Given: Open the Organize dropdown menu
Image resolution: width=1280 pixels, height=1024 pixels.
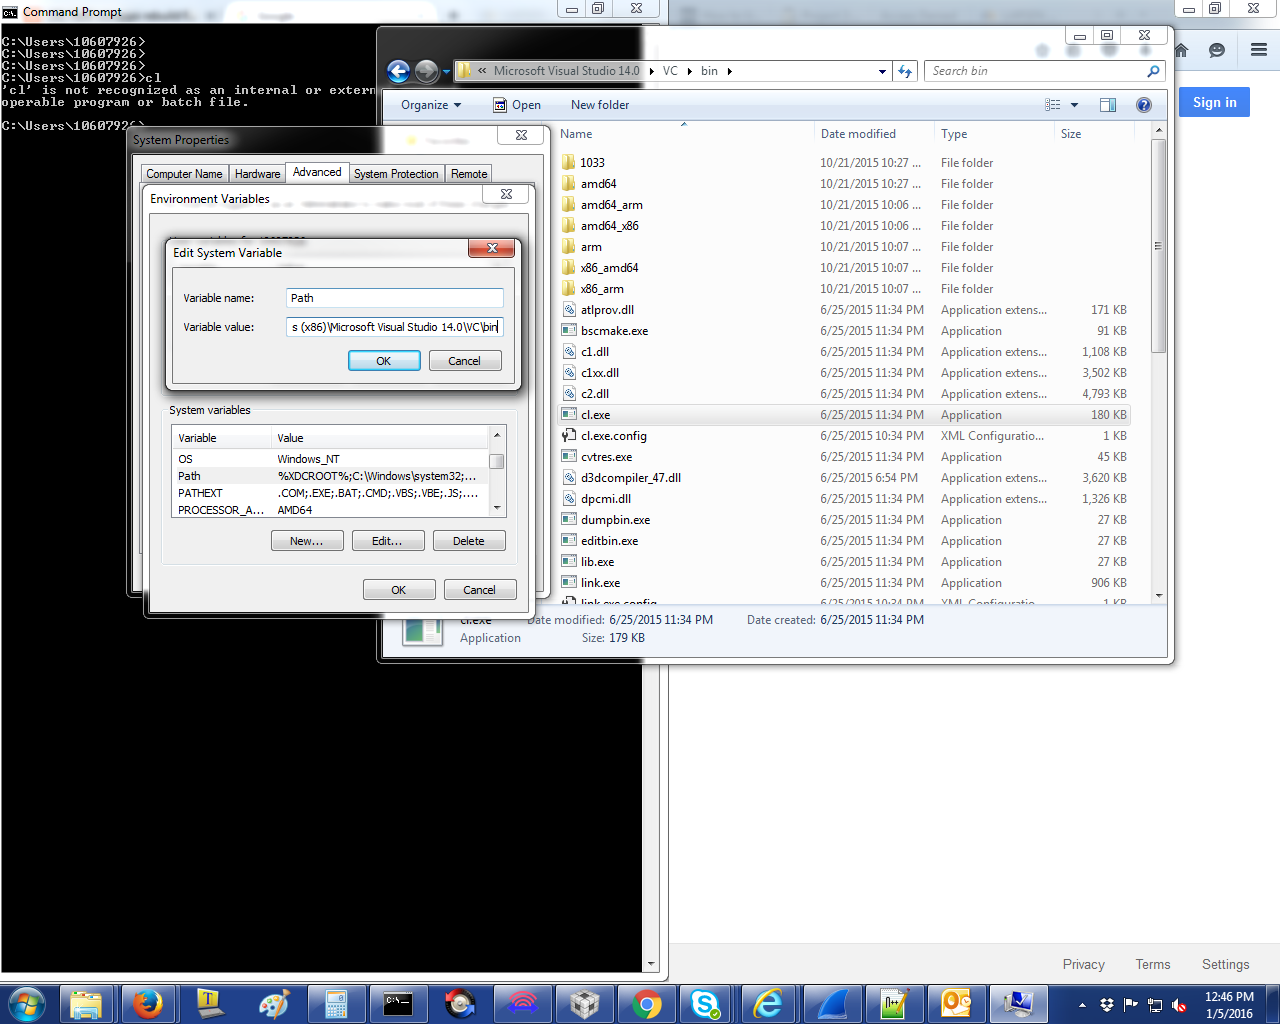Looking at the screenshot, I should (x=431, y=105).
